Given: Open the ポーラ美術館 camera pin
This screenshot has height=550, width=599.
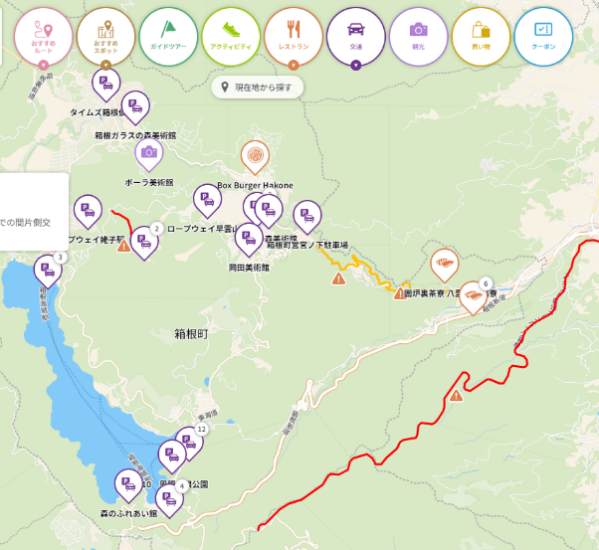Looking at the screenshot, I should click(149, 154).
